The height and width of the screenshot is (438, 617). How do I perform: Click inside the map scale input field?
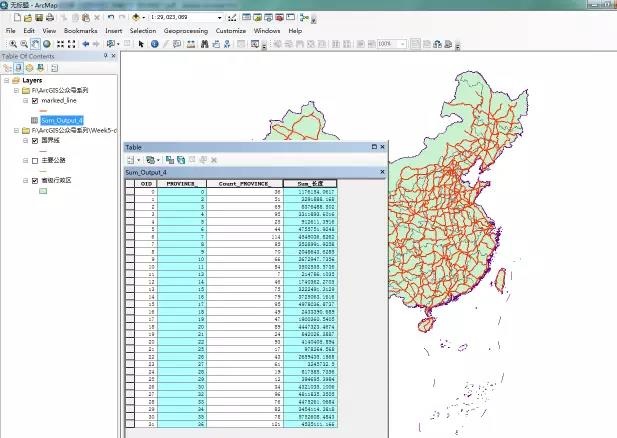tap(183, 17)
